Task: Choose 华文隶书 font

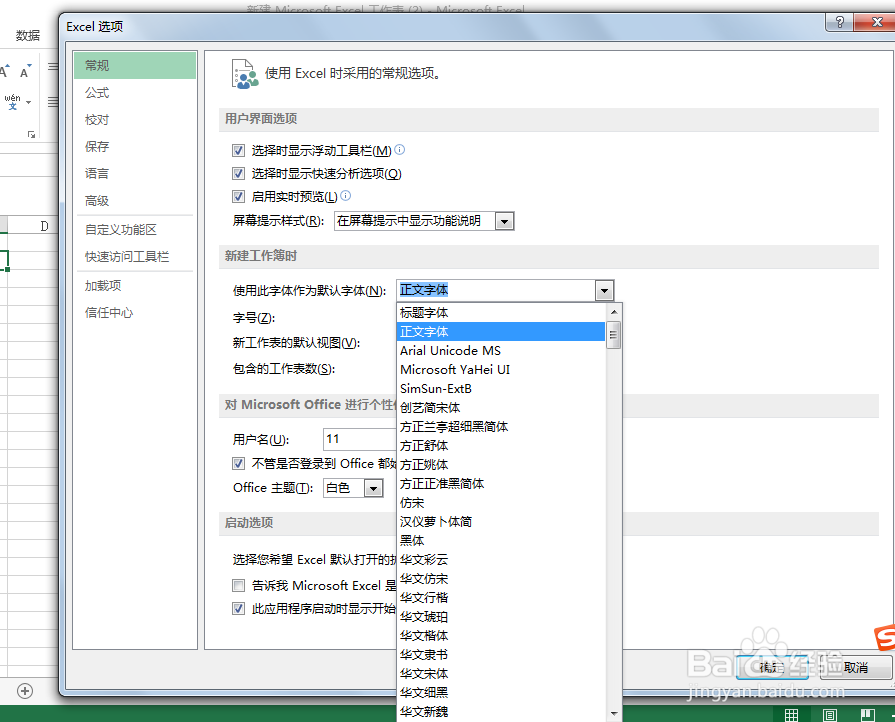Action: (x=501, y=654)
